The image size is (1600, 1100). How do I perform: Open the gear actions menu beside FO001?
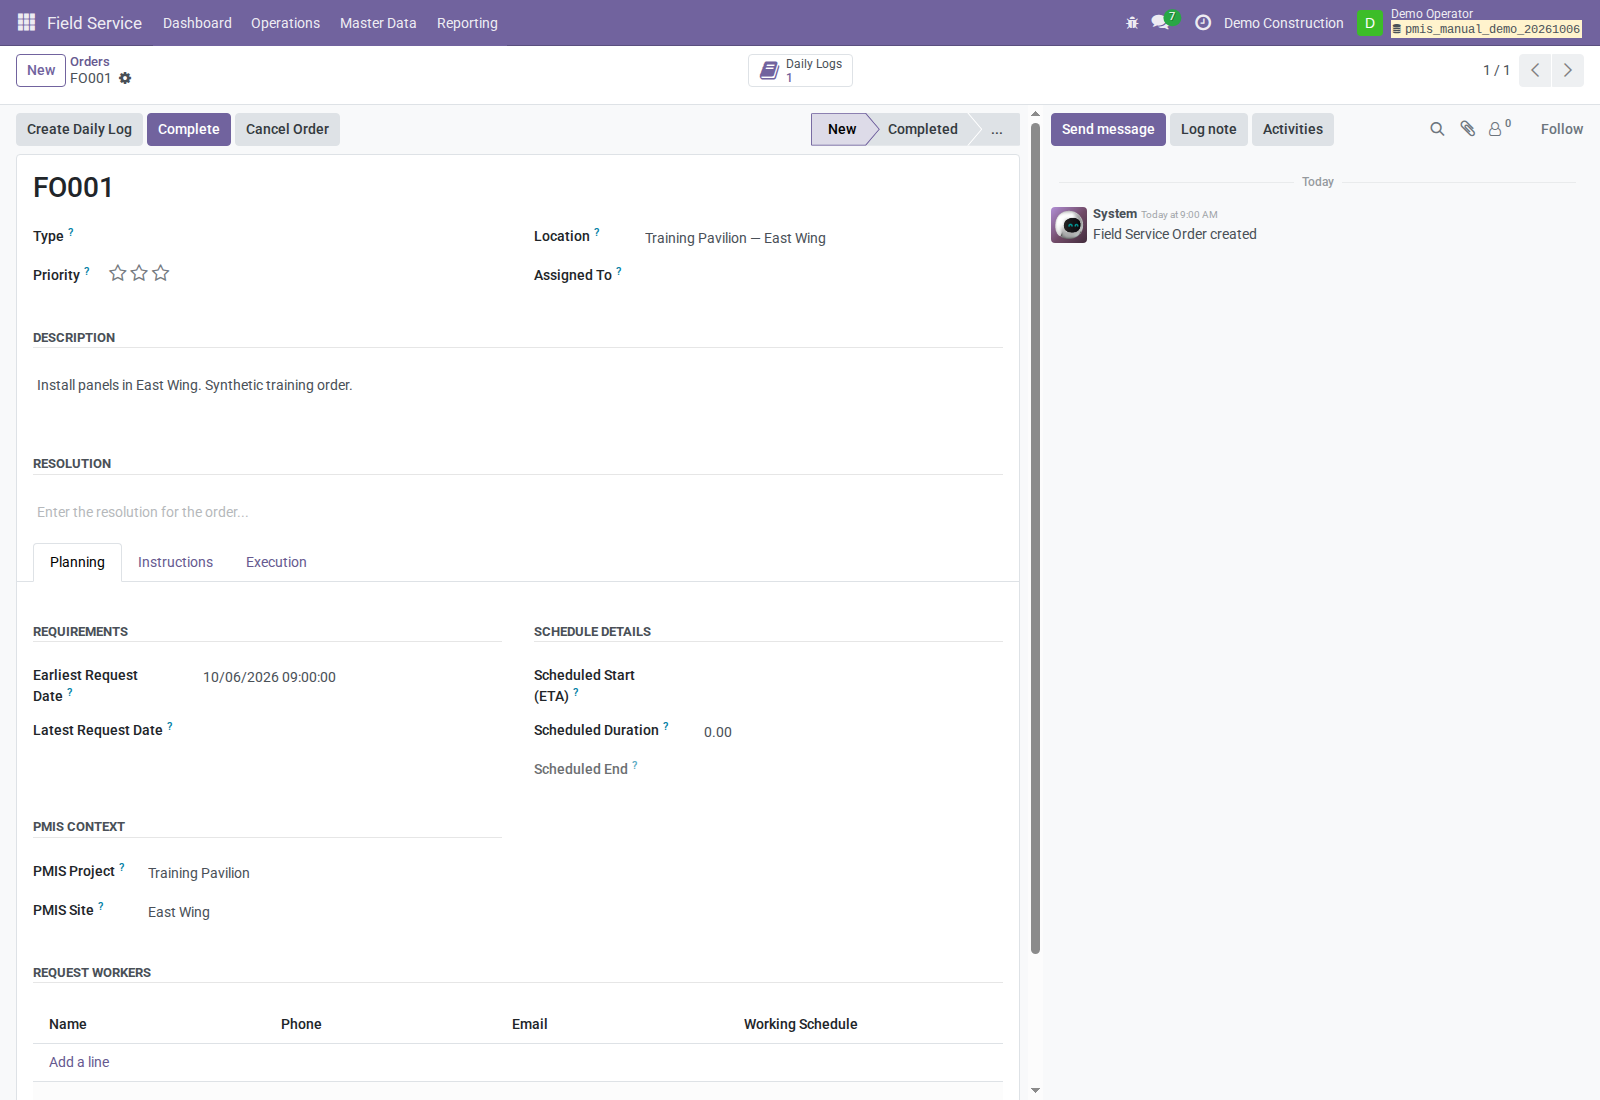[125, 78]
